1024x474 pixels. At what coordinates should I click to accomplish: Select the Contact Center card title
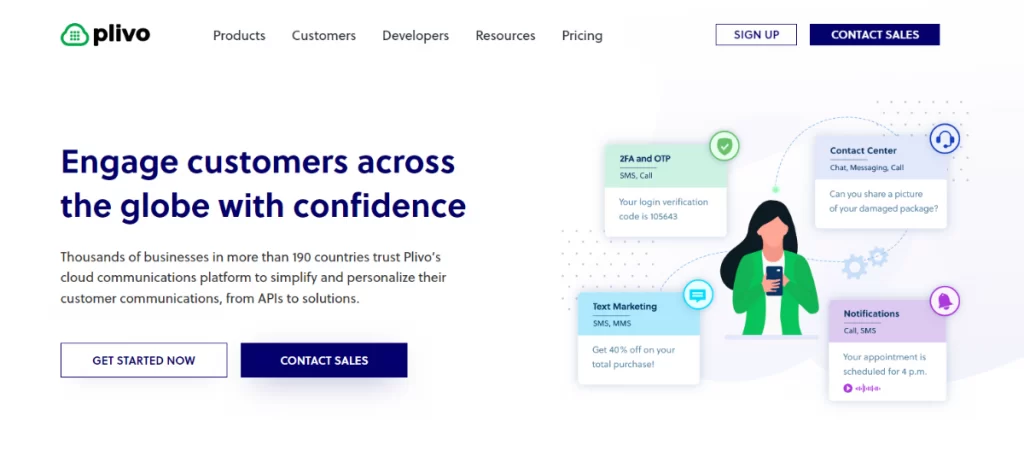click(863, 151)
